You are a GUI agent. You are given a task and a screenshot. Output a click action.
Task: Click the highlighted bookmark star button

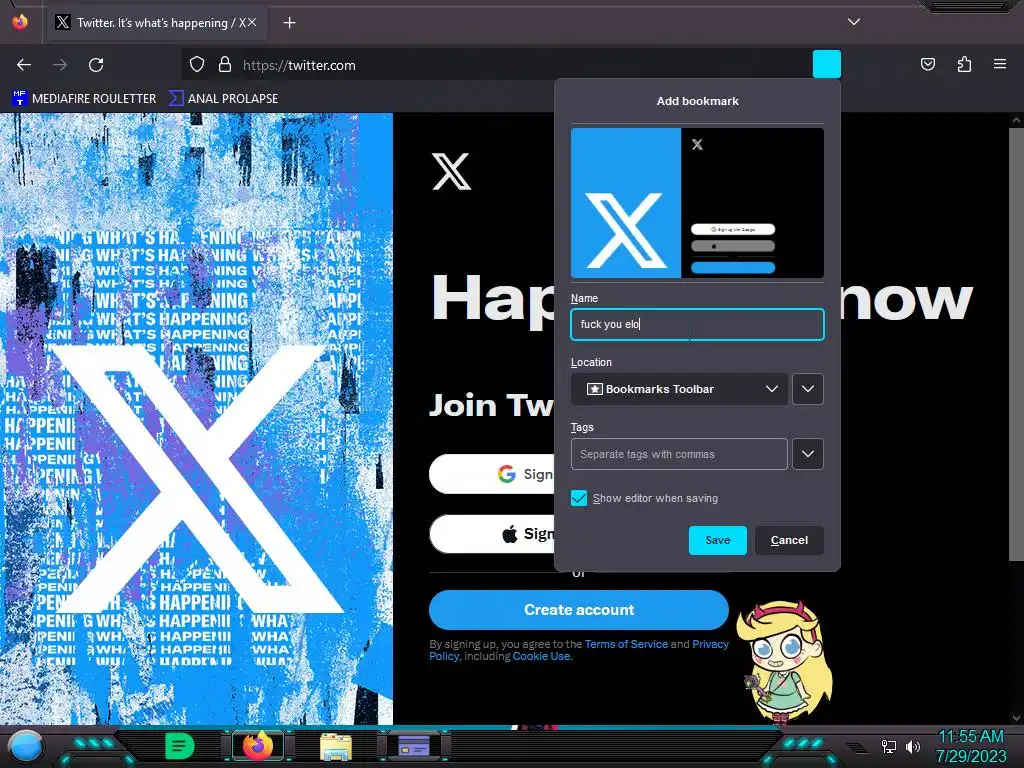(x=827, y=64)
